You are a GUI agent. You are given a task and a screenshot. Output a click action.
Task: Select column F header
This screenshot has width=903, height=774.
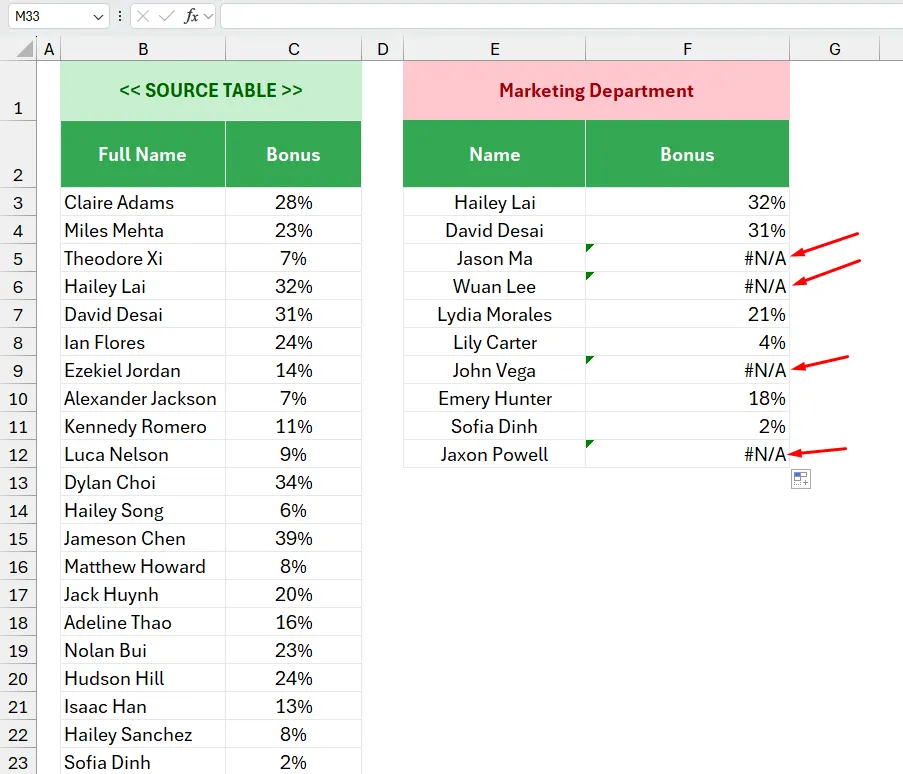687,49
